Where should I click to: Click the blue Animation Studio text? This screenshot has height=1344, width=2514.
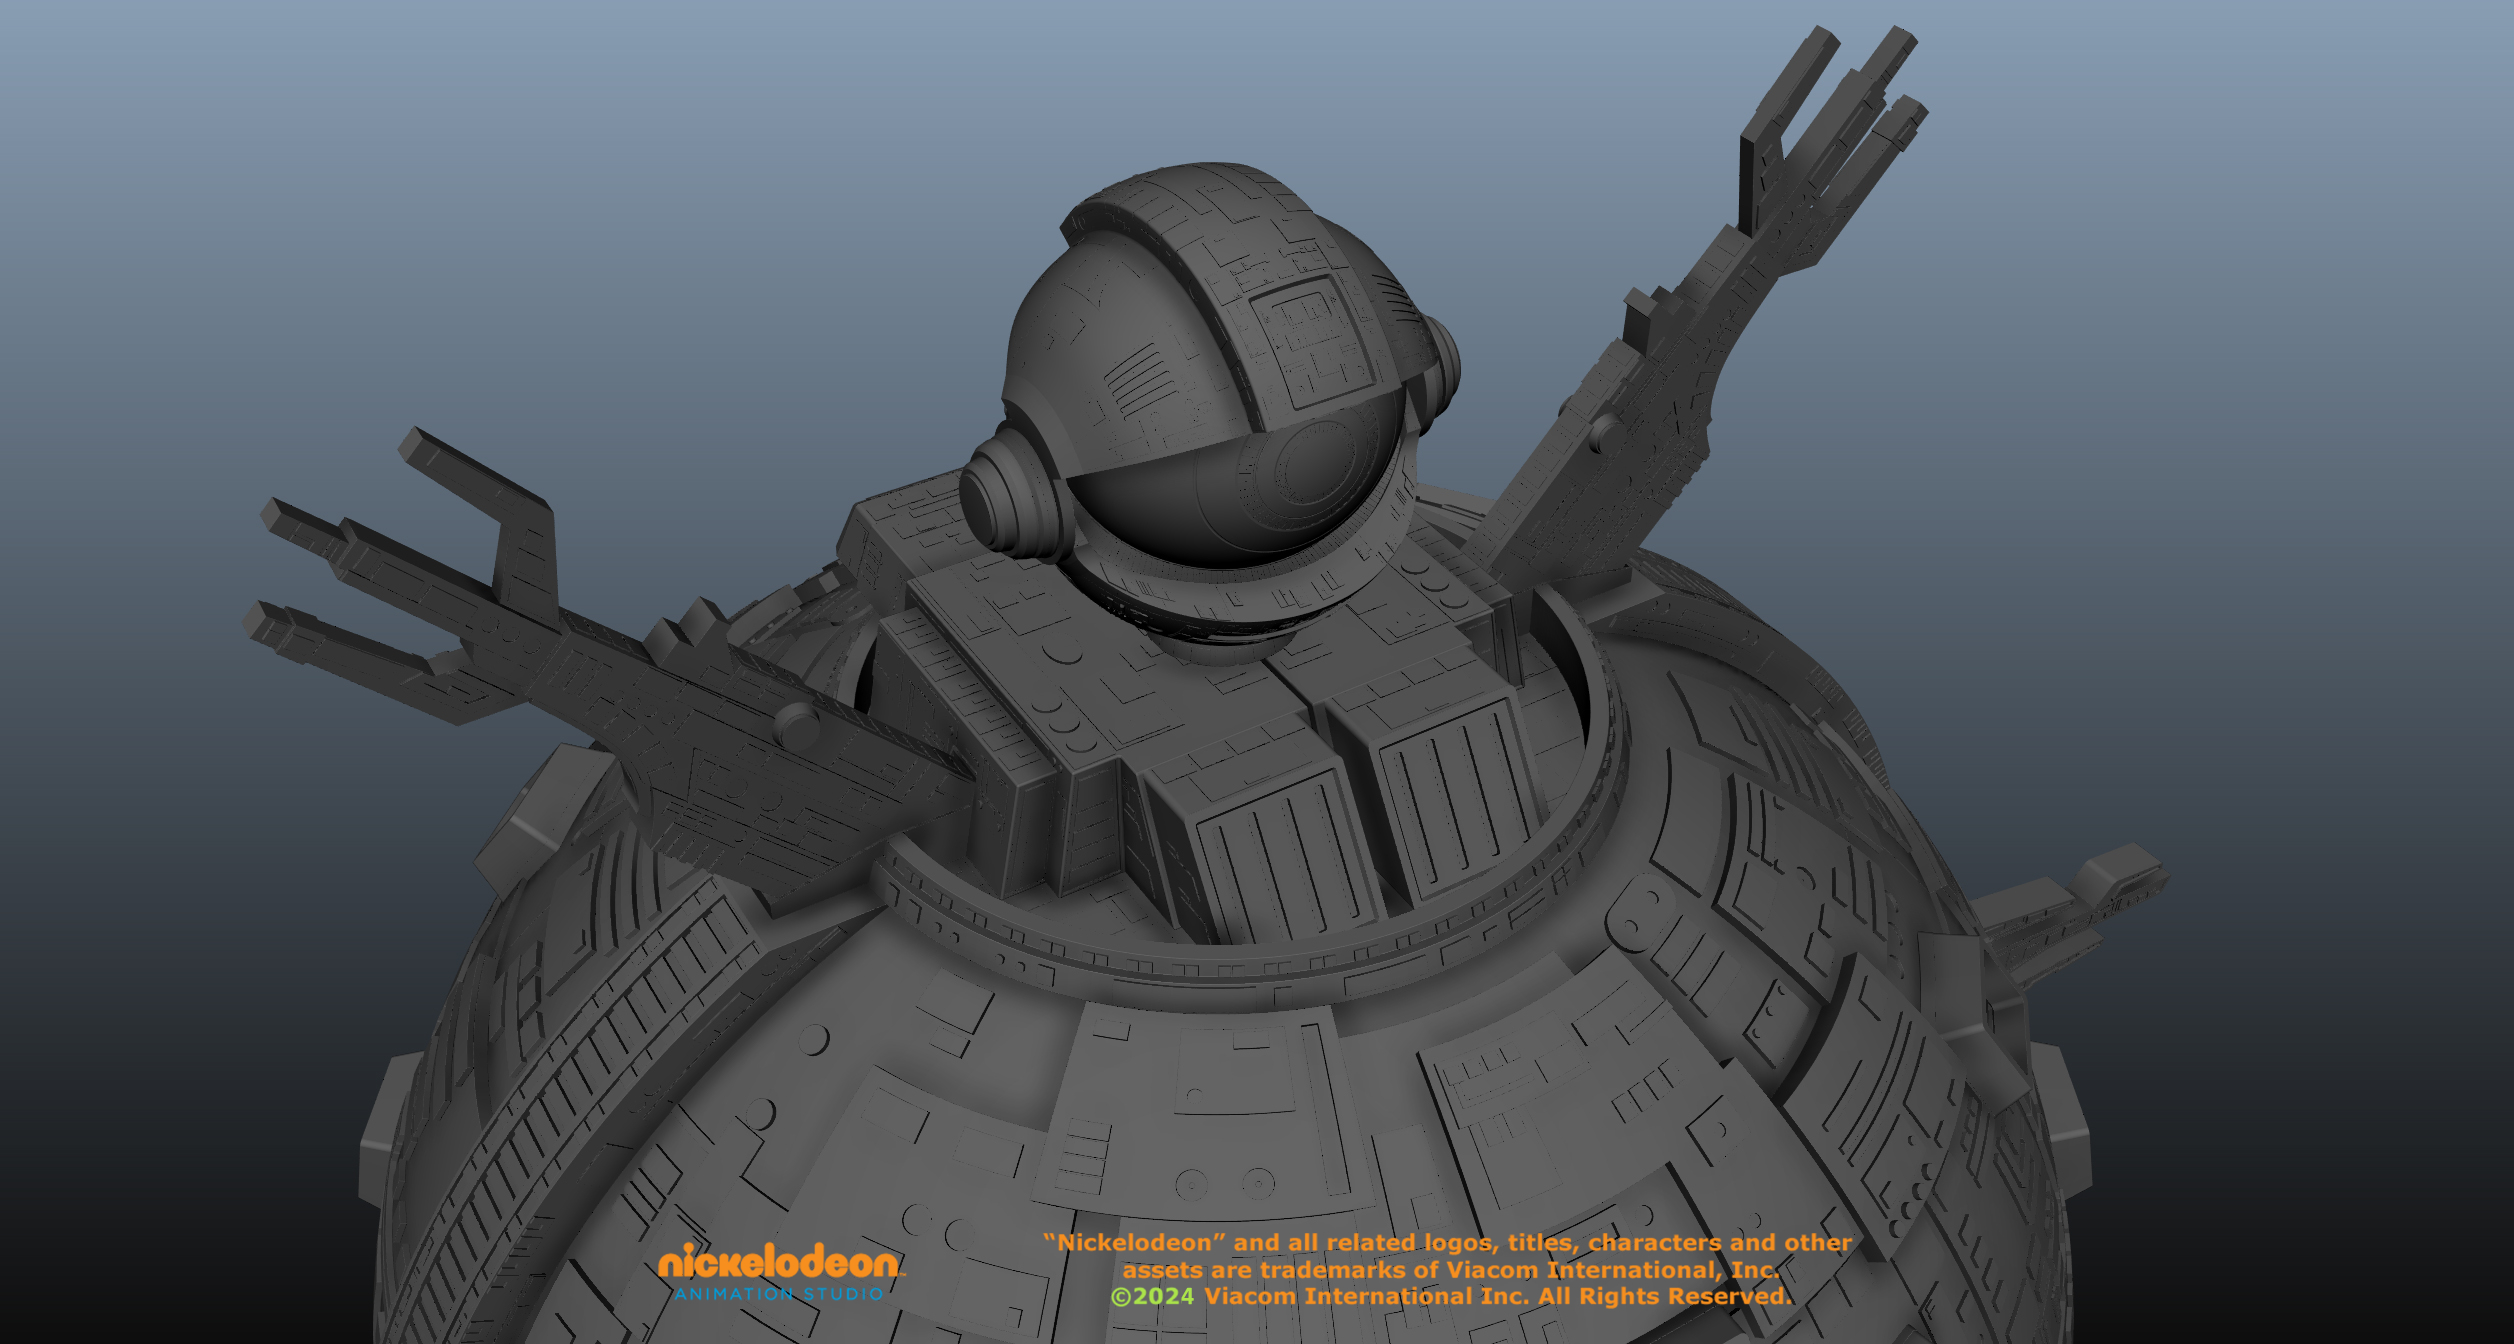point(778,1294)
